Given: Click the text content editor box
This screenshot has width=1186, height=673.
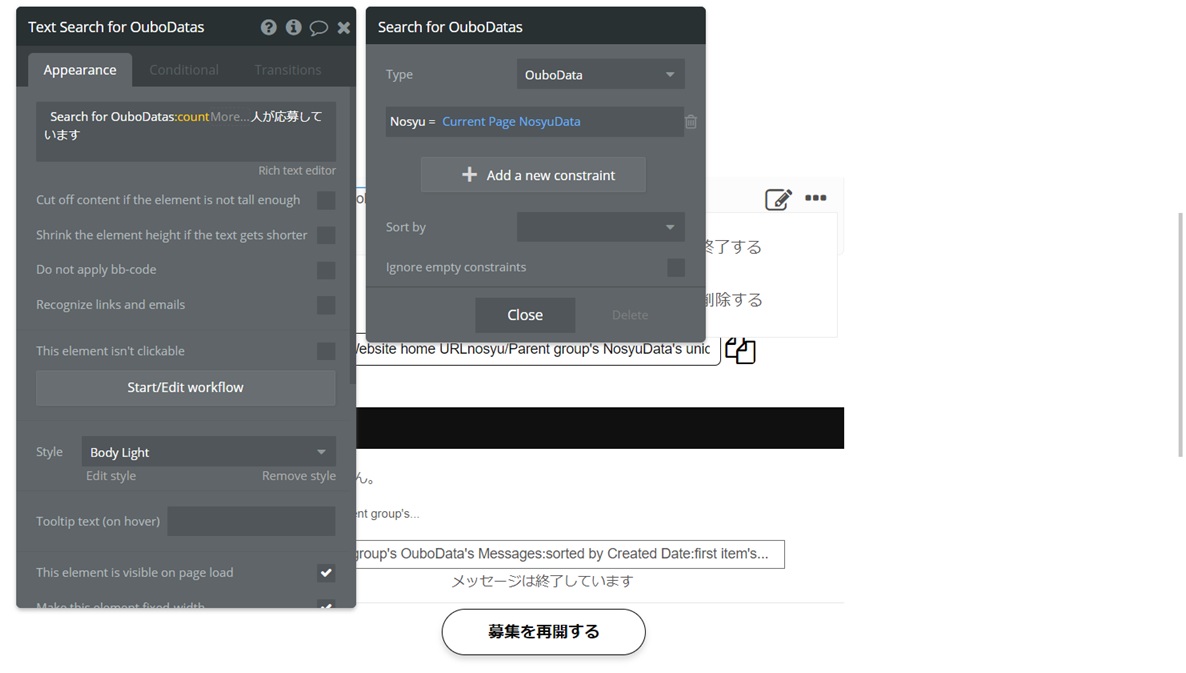Looking at the screenshot, I should (x=185, y=132).
